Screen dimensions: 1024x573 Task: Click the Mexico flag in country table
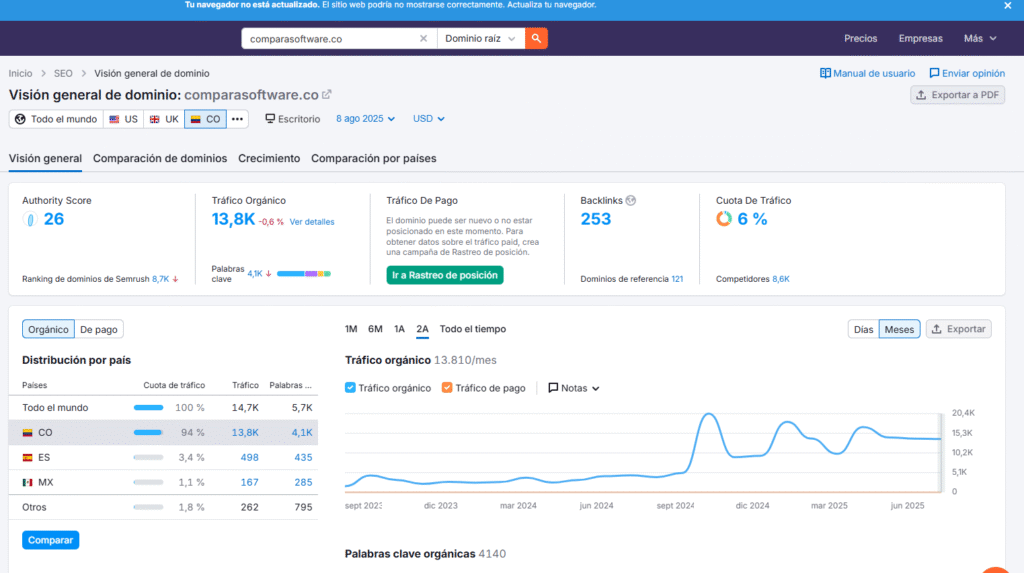click(x=27, y=482)
